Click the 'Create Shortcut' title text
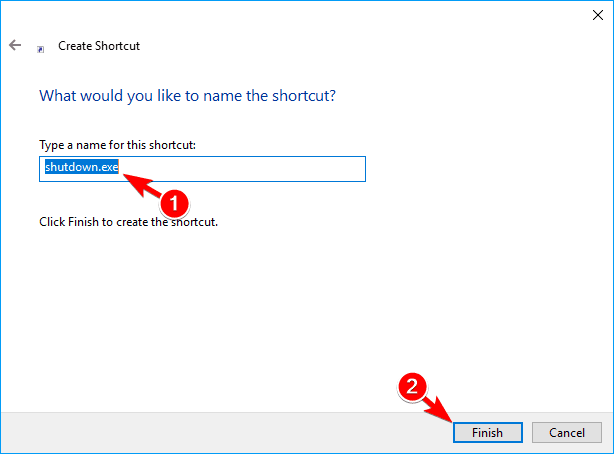The height and width of the screenshot is (454, 614). coord(99,46)
